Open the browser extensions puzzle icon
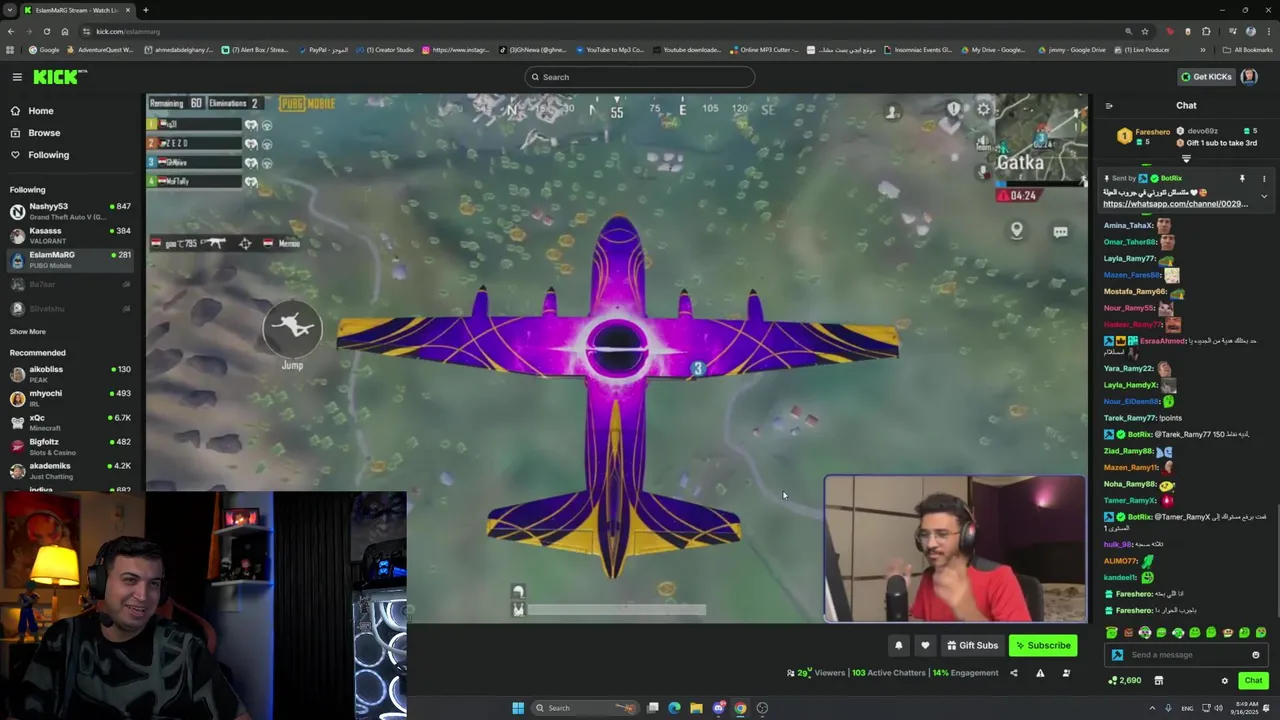The height and width of the screenshot is (720, 1280). 1206,31
